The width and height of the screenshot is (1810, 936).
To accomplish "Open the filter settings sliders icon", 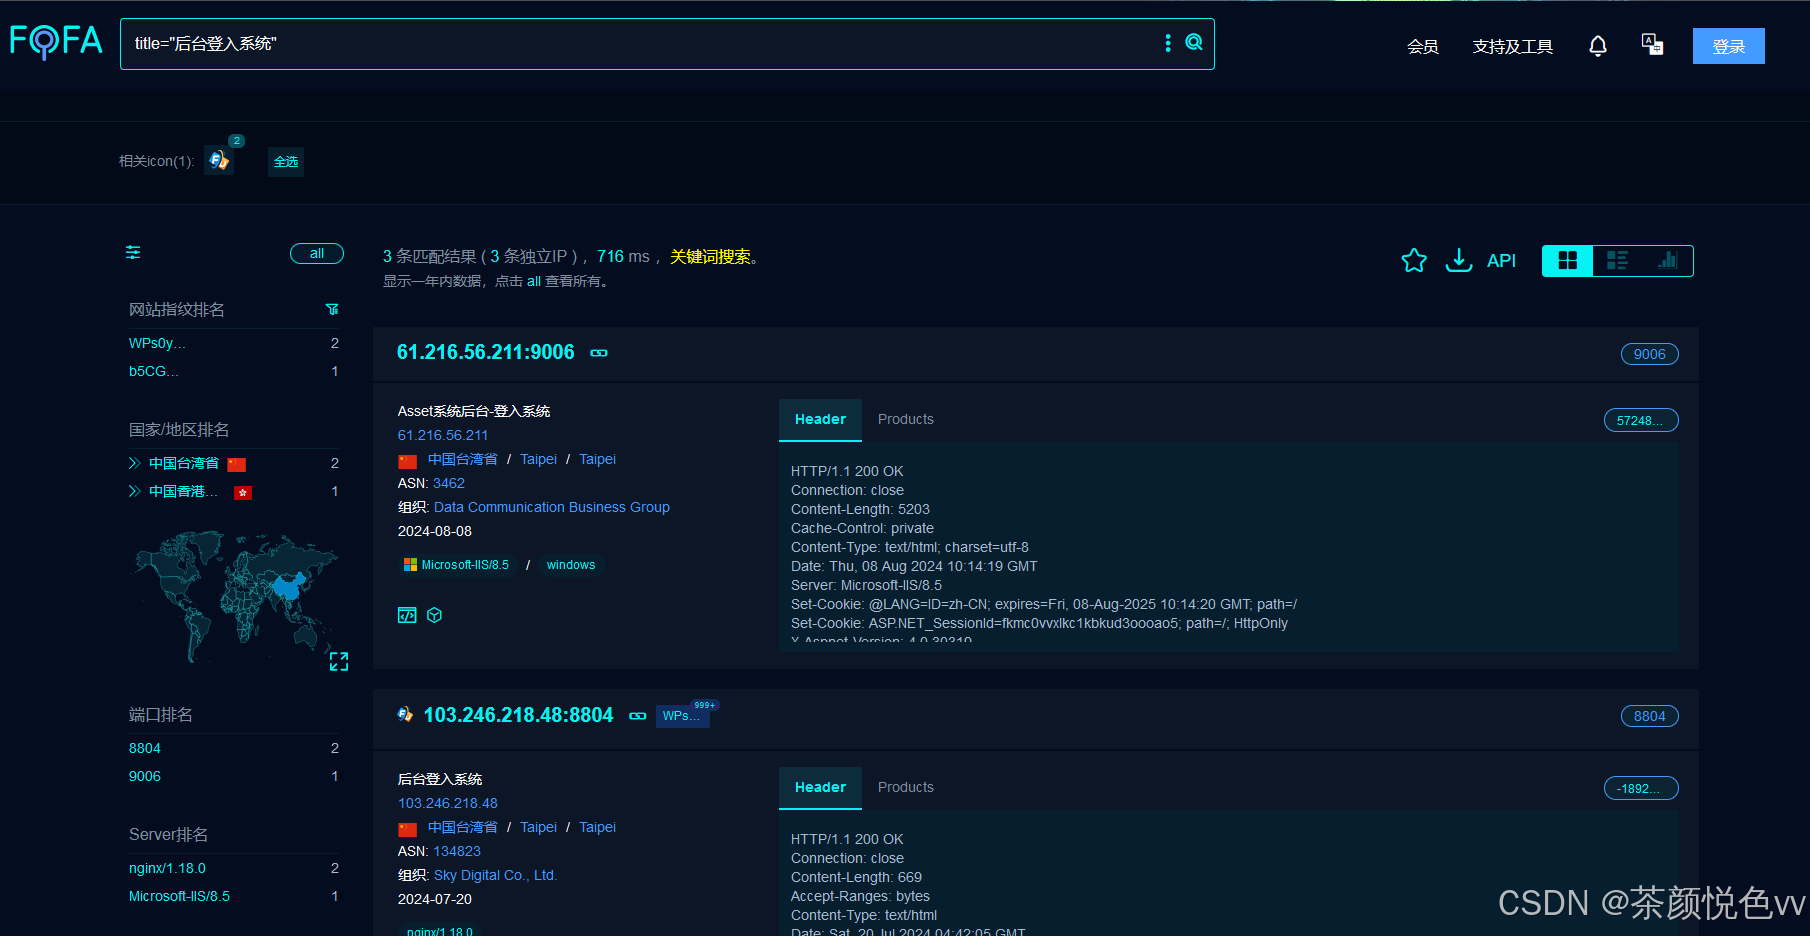I will pyautogui.click(x=133, y=252).
